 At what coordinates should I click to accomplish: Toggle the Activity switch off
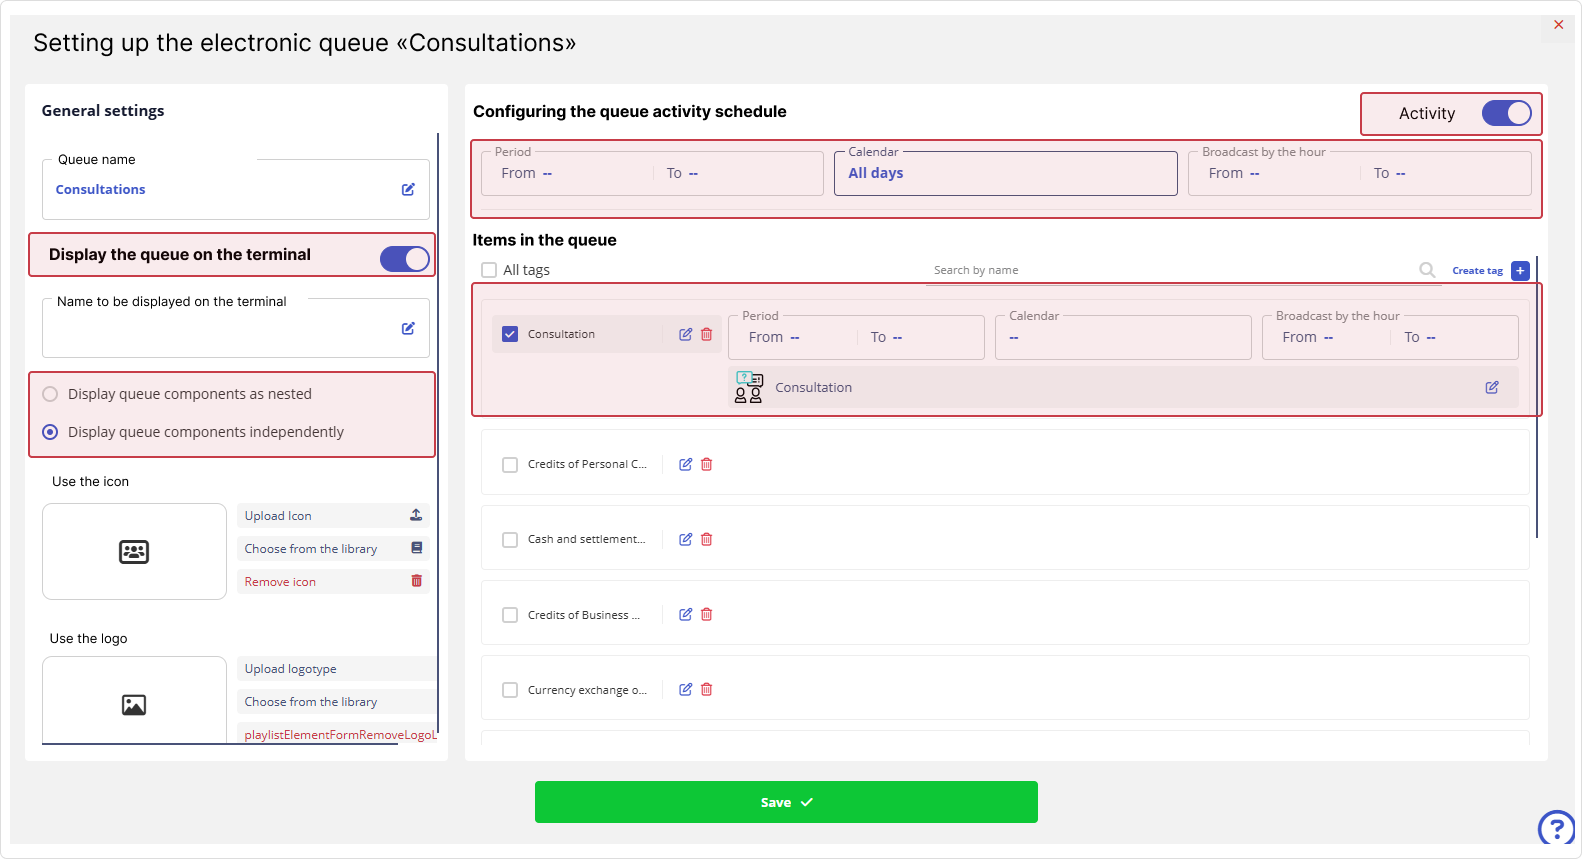(1506, 113)
